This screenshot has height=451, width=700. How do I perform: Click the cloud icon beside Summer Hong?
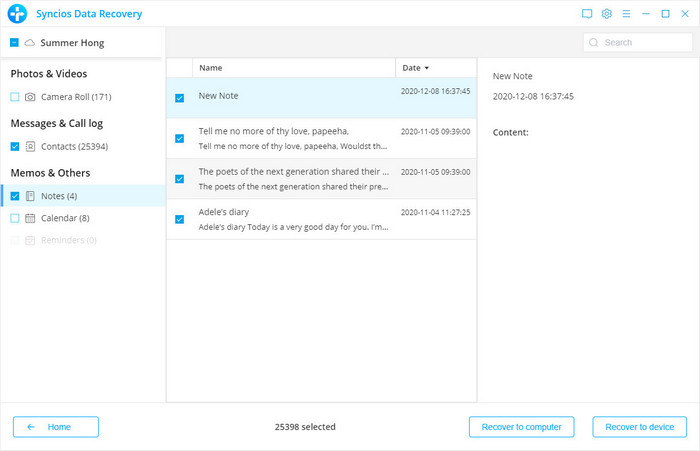(x=30, y=43)
